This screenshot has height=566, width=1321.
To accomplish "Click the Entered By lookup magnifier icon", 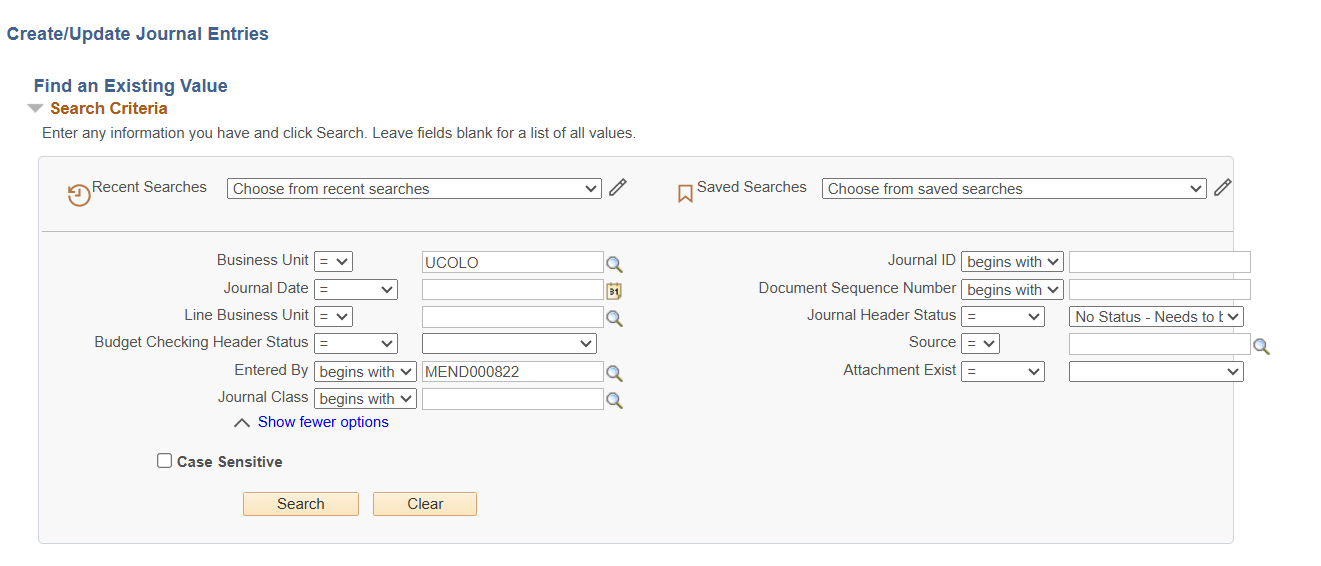I will 614,373.
